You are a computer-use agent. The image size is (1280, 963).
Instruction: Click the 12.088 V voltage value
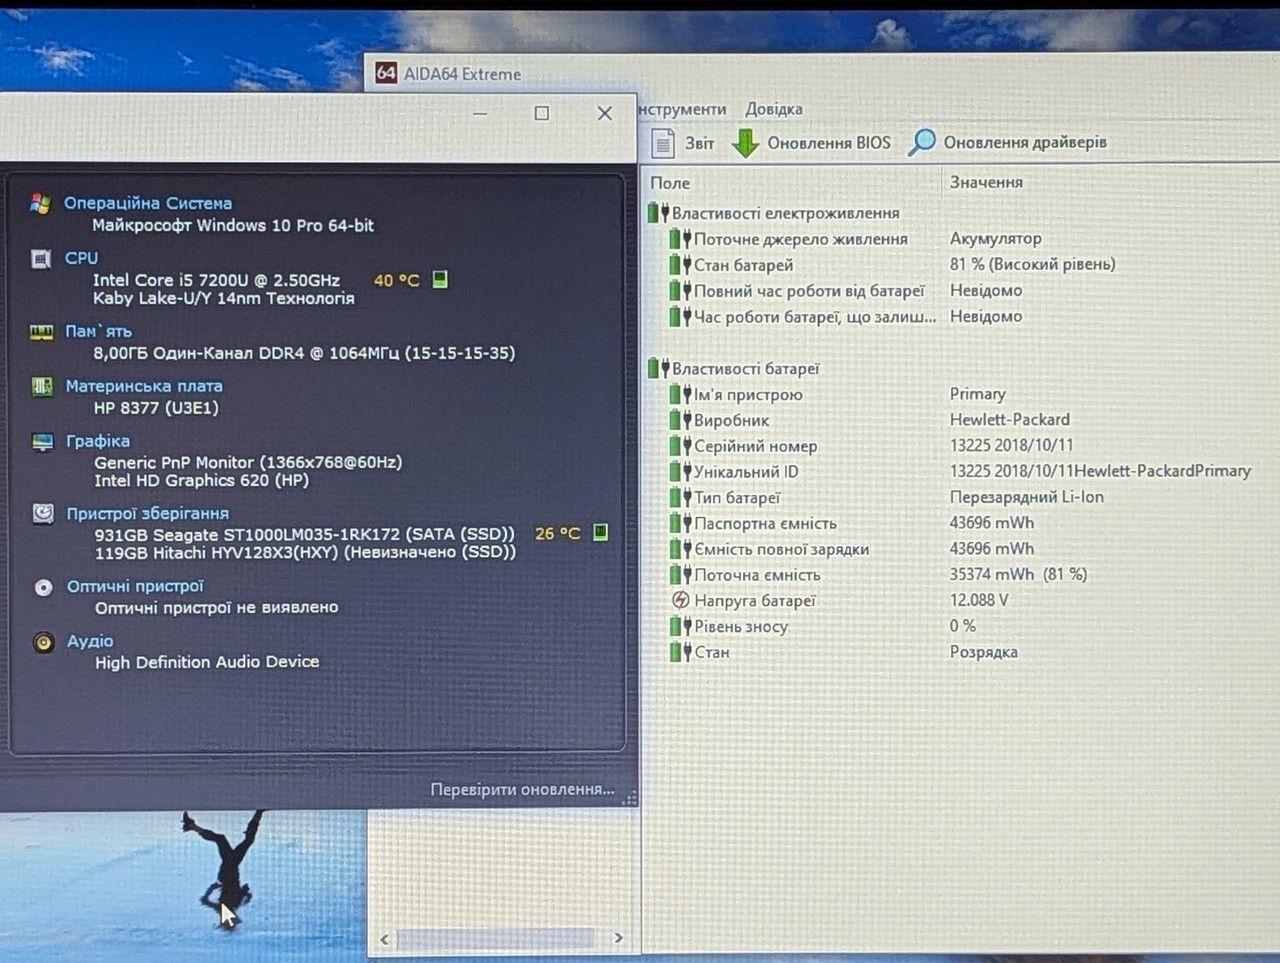click(979, 600)
